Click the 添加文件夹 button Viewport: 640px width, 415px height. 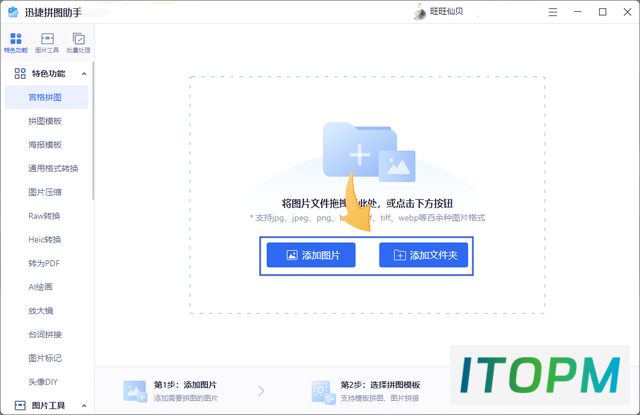423,255
